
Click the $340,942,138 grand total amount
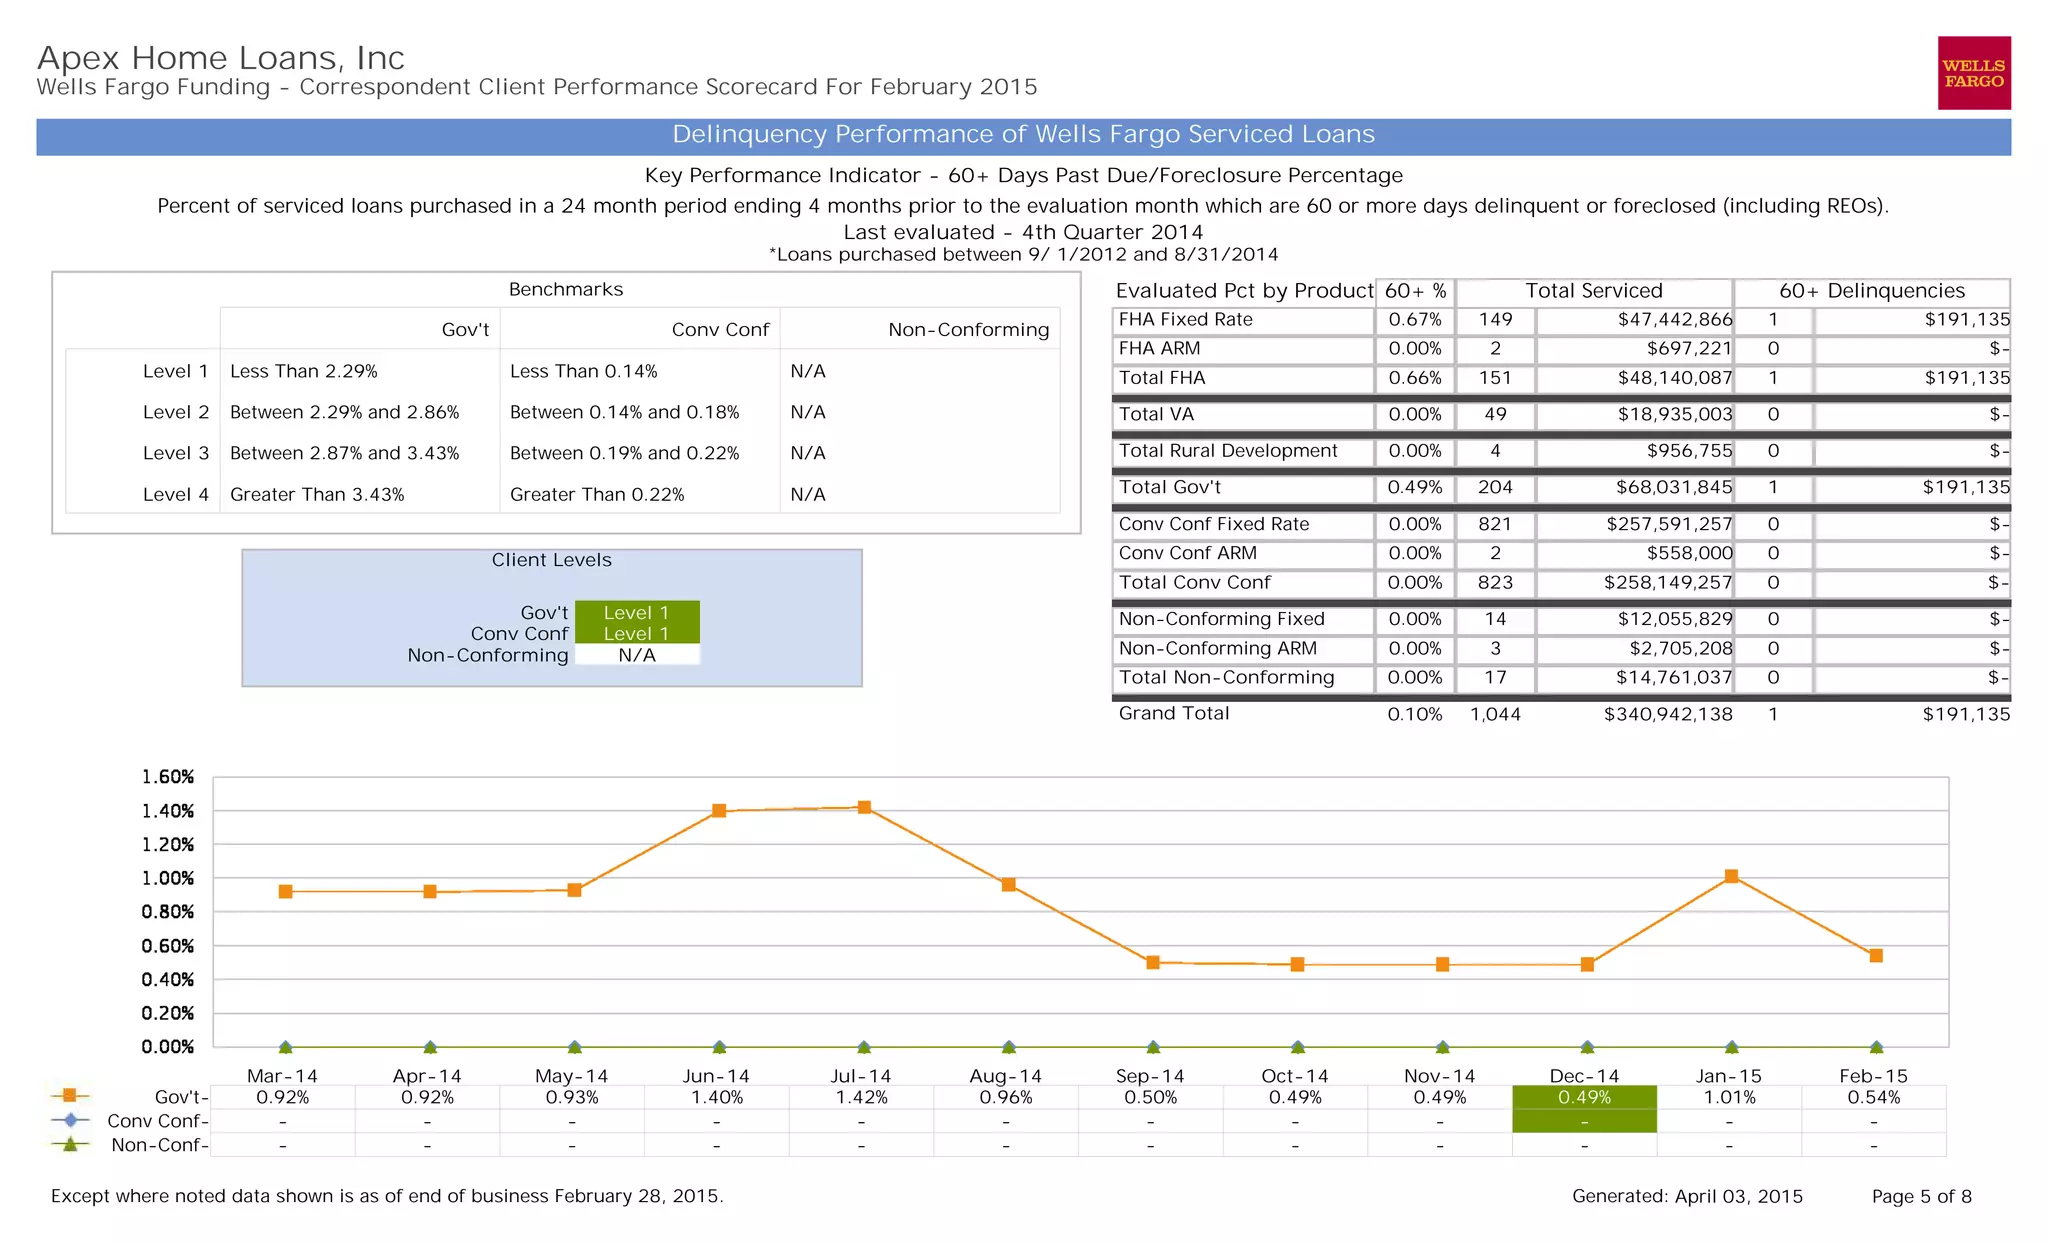1668,714
